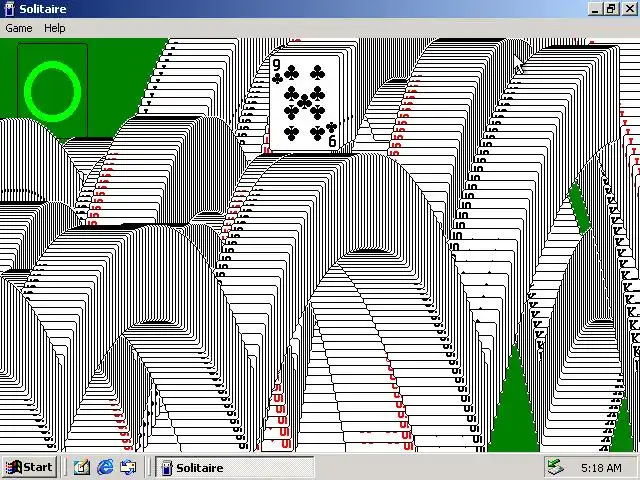
Task: Launch Internet Explorer from Quick Launch
Action: click(x=105, y=467)
